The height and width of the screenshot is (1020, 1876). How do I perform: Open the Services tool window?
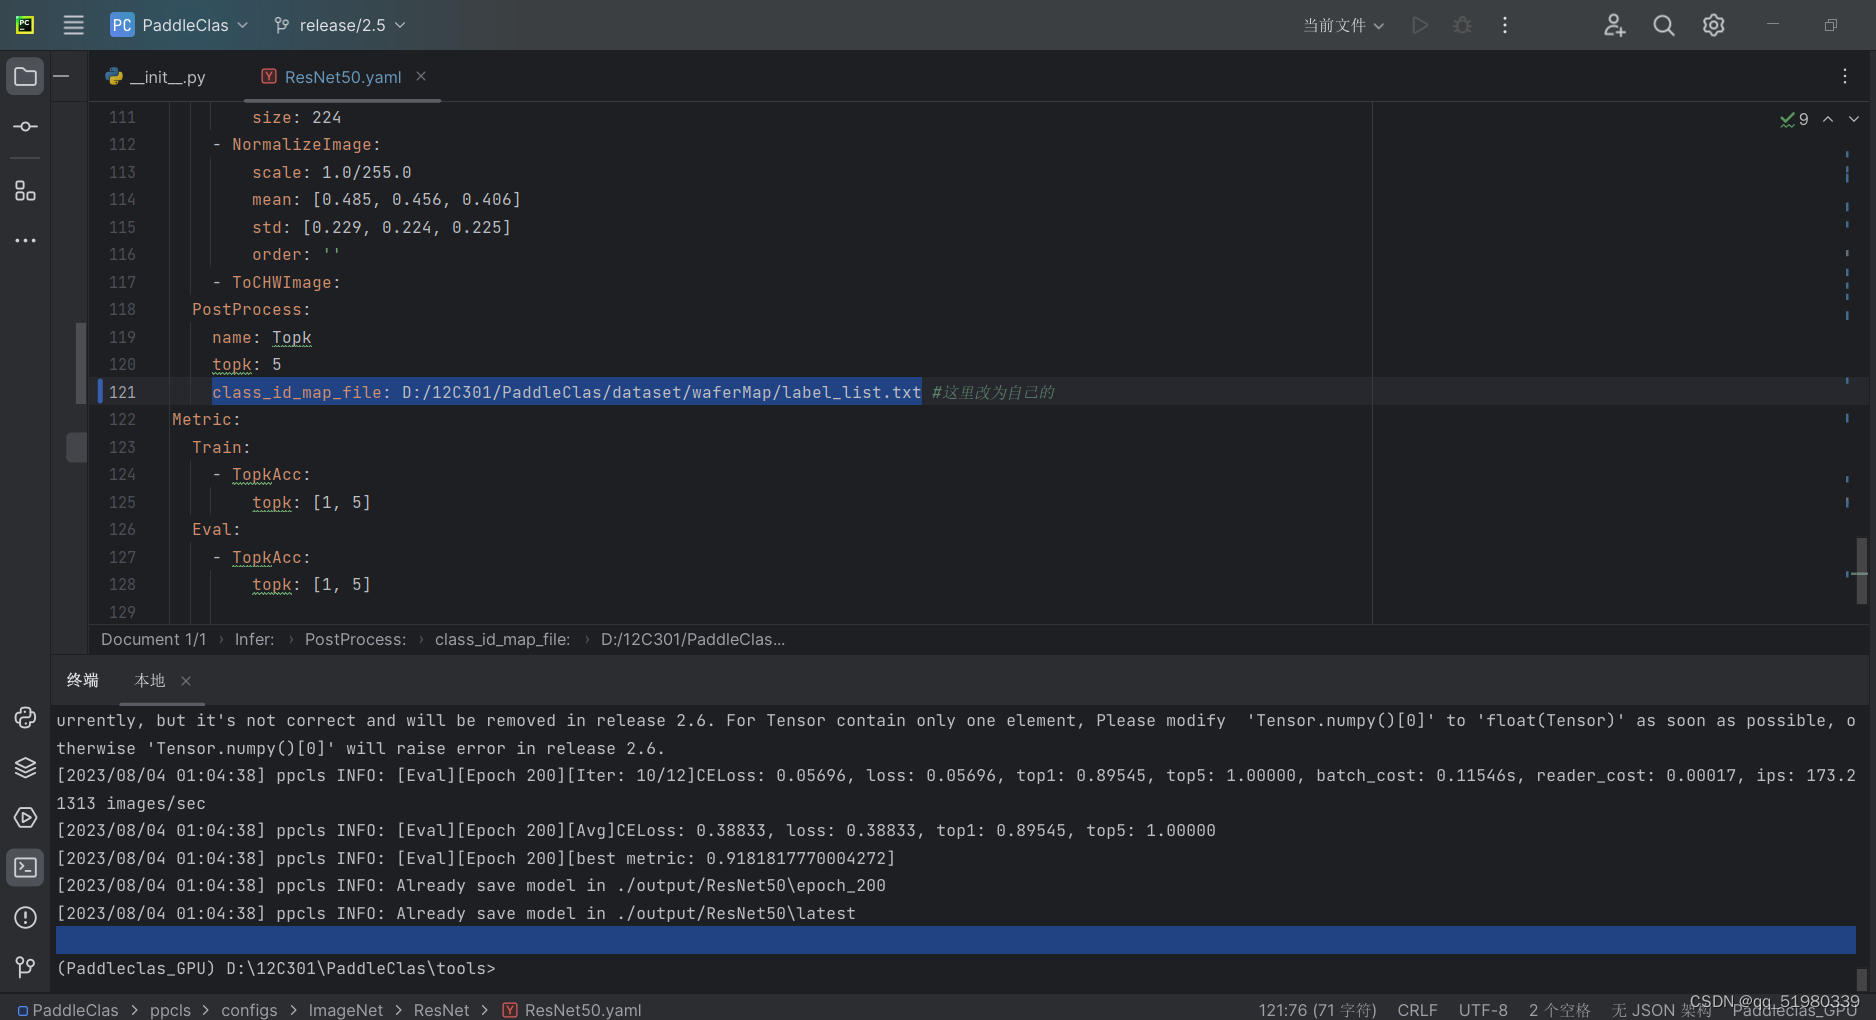(25, 818)
